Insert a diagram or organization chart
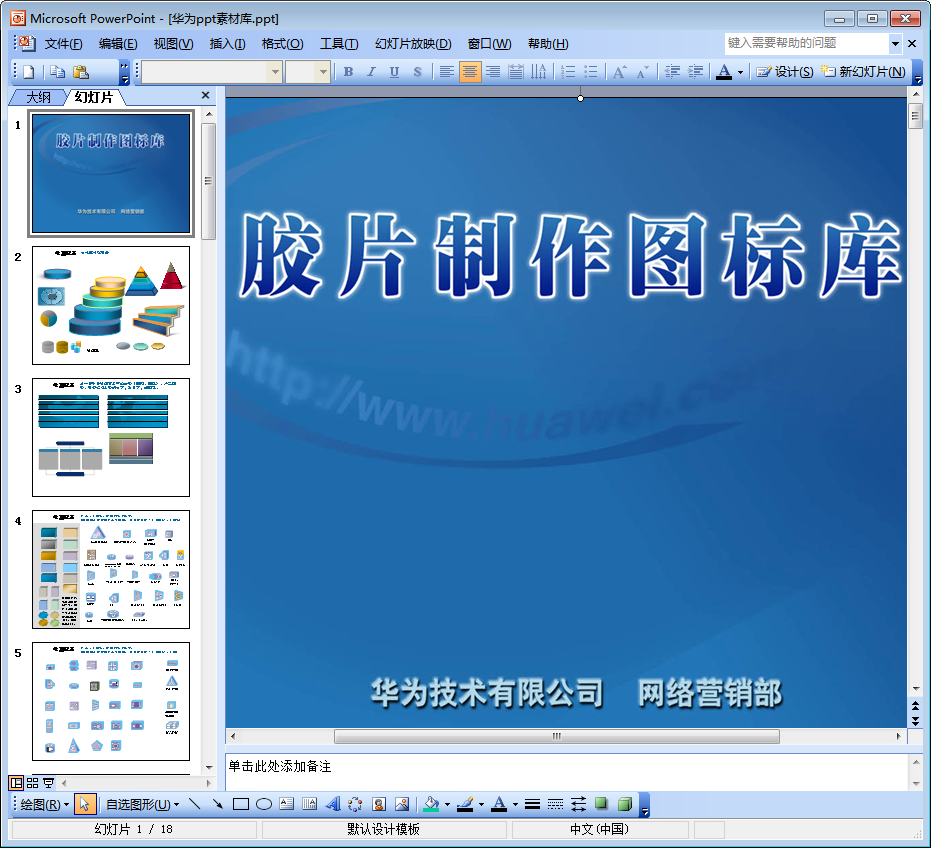Screen dimensions: 931x848 (x=355, y=804)
